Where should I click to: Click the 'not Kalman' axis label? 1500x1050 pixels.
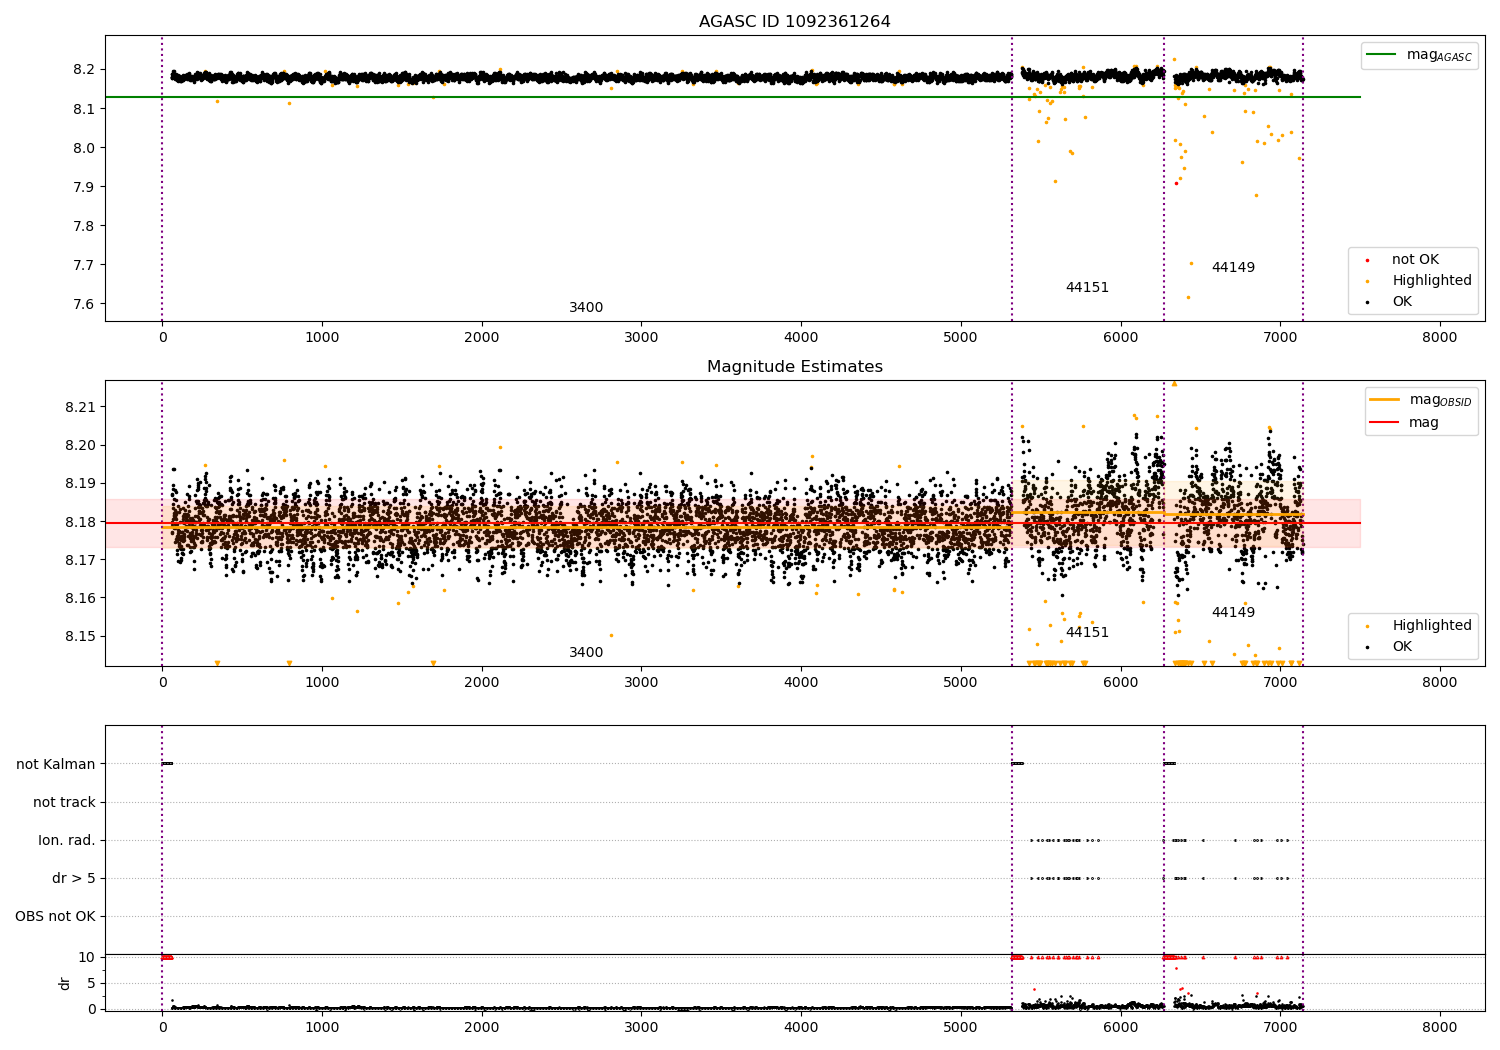coord(56,765)
